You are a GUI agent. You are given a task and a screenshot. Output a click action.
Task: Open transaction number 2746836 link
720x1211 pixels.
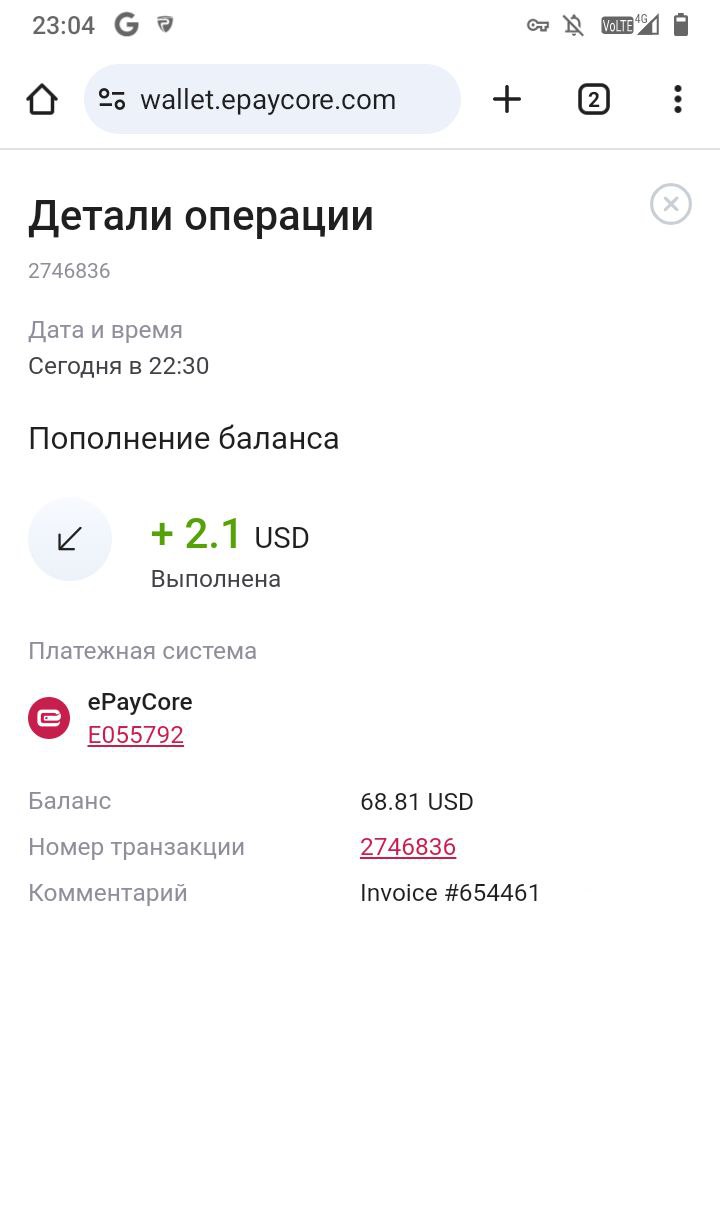click(408, 847)
